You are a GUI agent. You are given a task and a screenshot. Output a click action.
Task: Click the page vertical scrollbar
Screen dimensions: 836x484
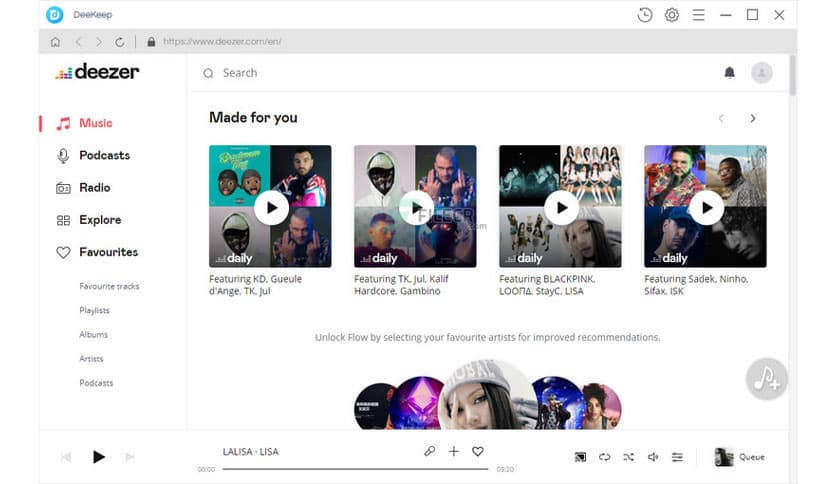(x=793, y=76)
